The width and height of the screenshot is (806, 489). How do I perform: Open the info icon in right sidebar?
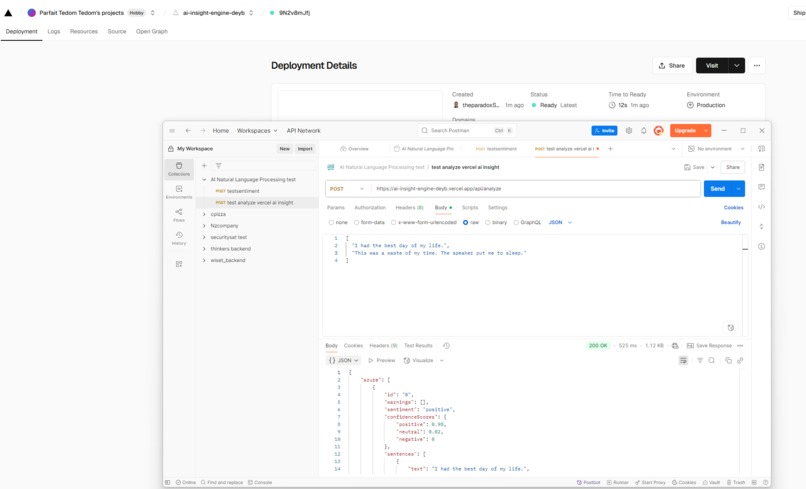[761, 246]
